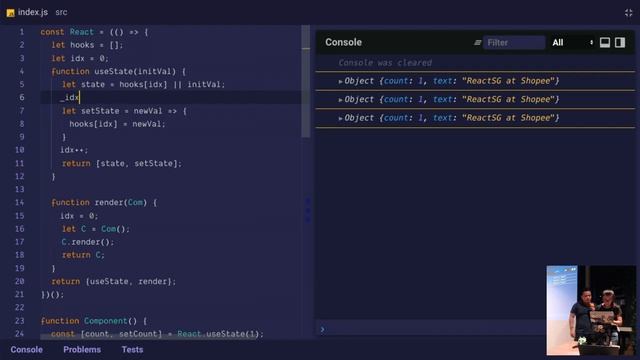Click 'return {useState, render};' line

[x=113, y=282]
